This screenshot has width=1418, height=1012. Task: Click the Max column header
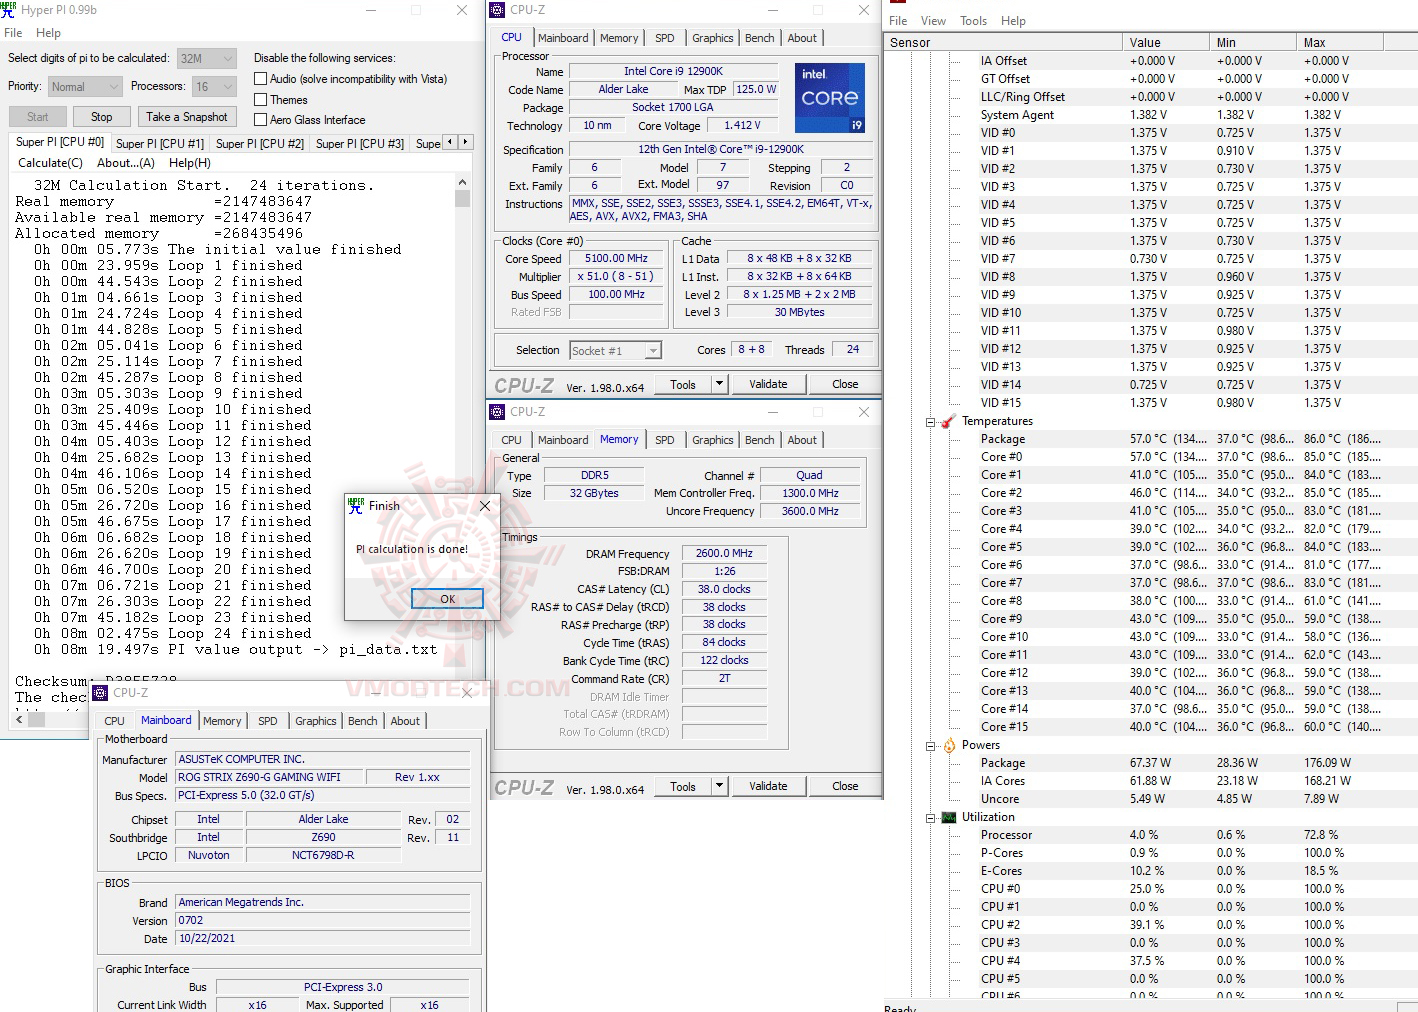point(1339,42)
